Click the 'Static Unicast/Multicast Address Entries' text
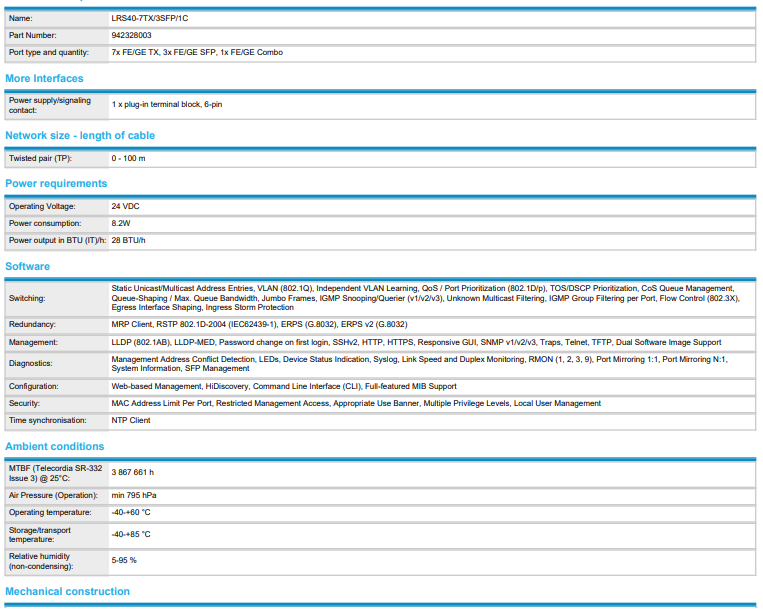 pos(182,289)
